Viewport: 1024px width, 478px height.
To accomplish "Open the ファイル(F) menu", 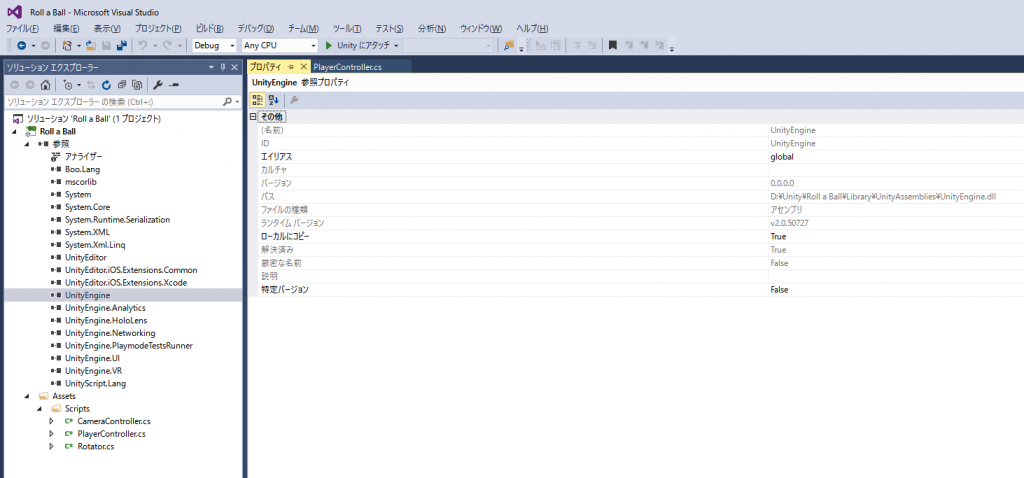I will (x=22, y=29).
